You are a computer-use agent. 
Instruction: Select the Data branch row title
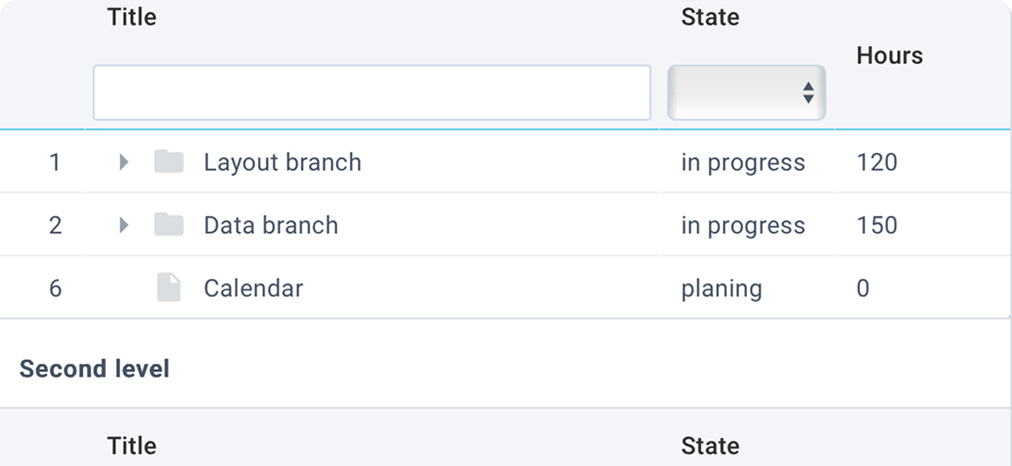click(271, 225)
